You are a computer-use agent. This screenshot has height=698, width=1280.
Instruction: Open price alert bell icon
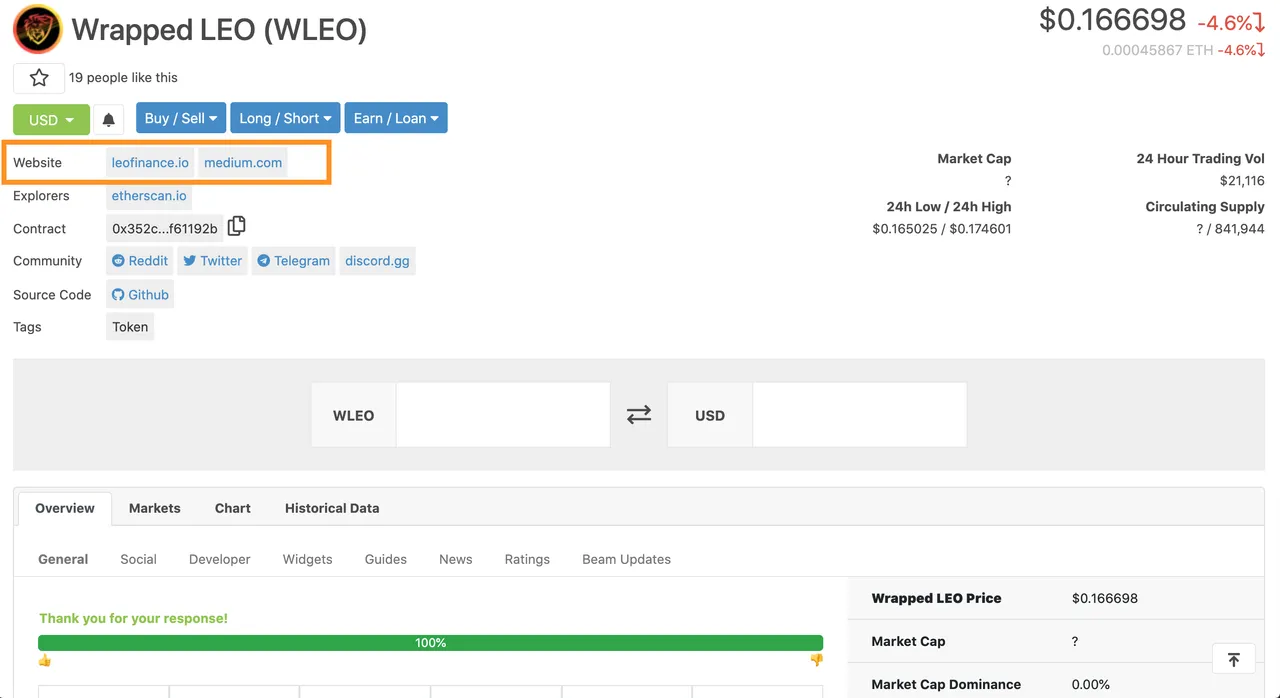tap(109, 119)
